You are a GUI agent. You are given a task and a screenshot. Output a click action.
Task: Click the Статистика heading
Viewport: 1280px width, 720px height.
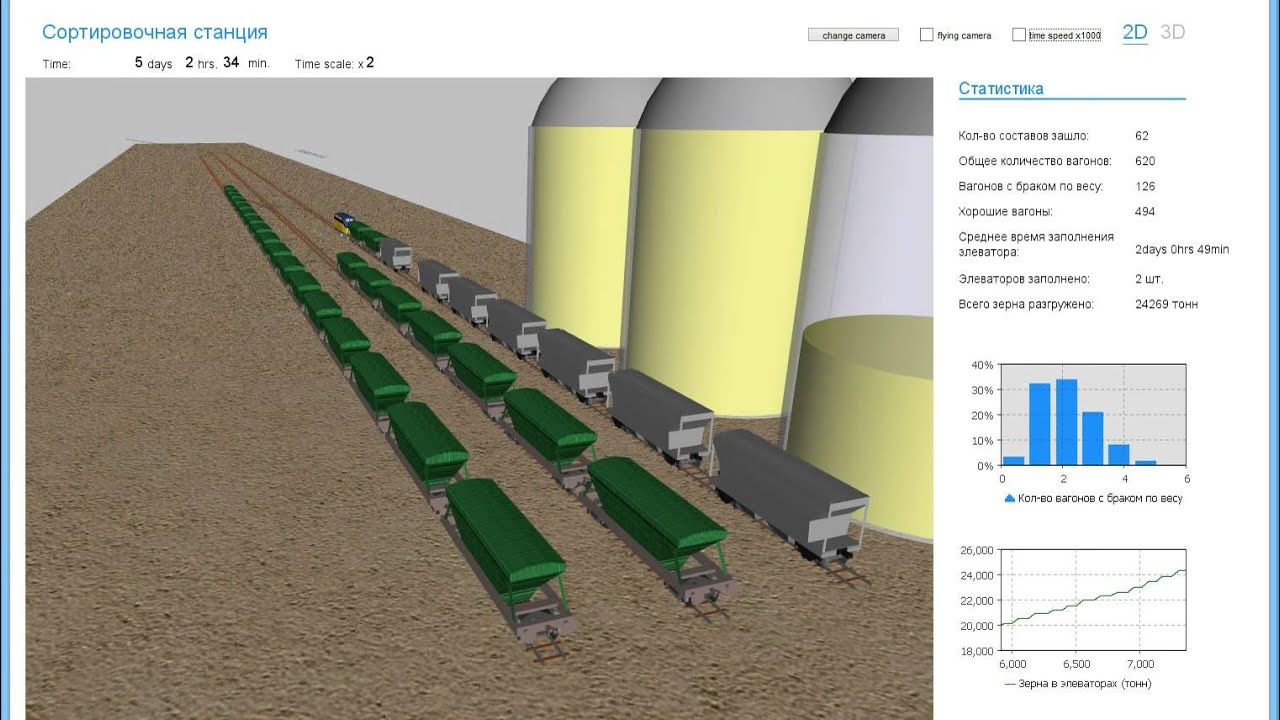click(x=1001, y=88)
